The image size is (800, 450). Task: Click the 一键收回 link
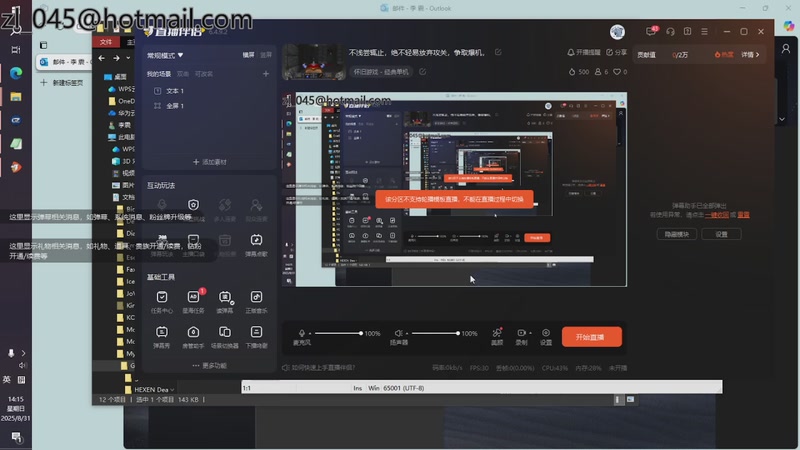tap(716, 215)
